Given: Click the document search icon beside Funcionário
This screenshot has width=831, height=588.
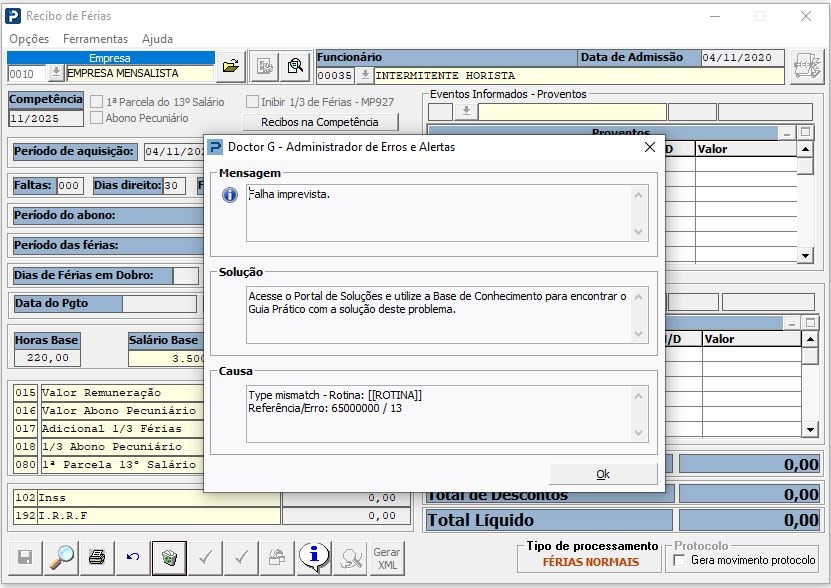Looking at the screenshot, I should (295, 66).
